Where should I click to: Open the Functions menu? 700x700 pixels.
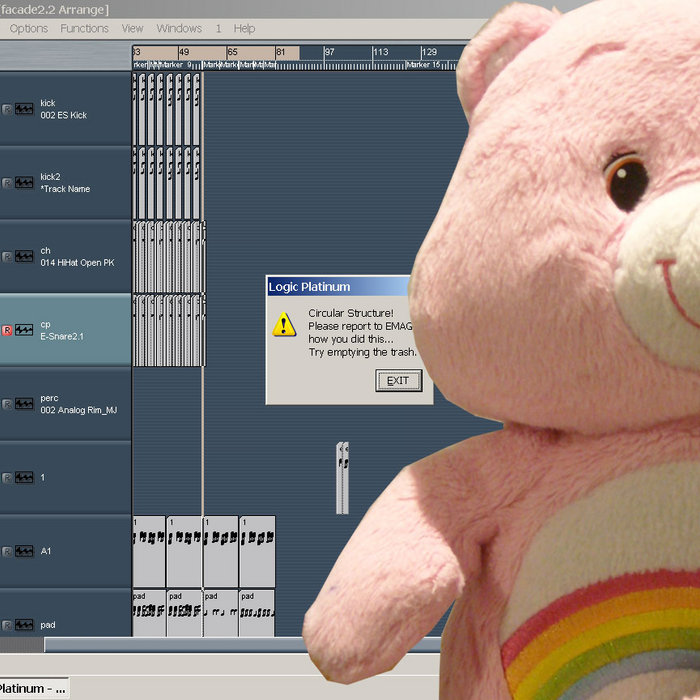click(85, 28)
